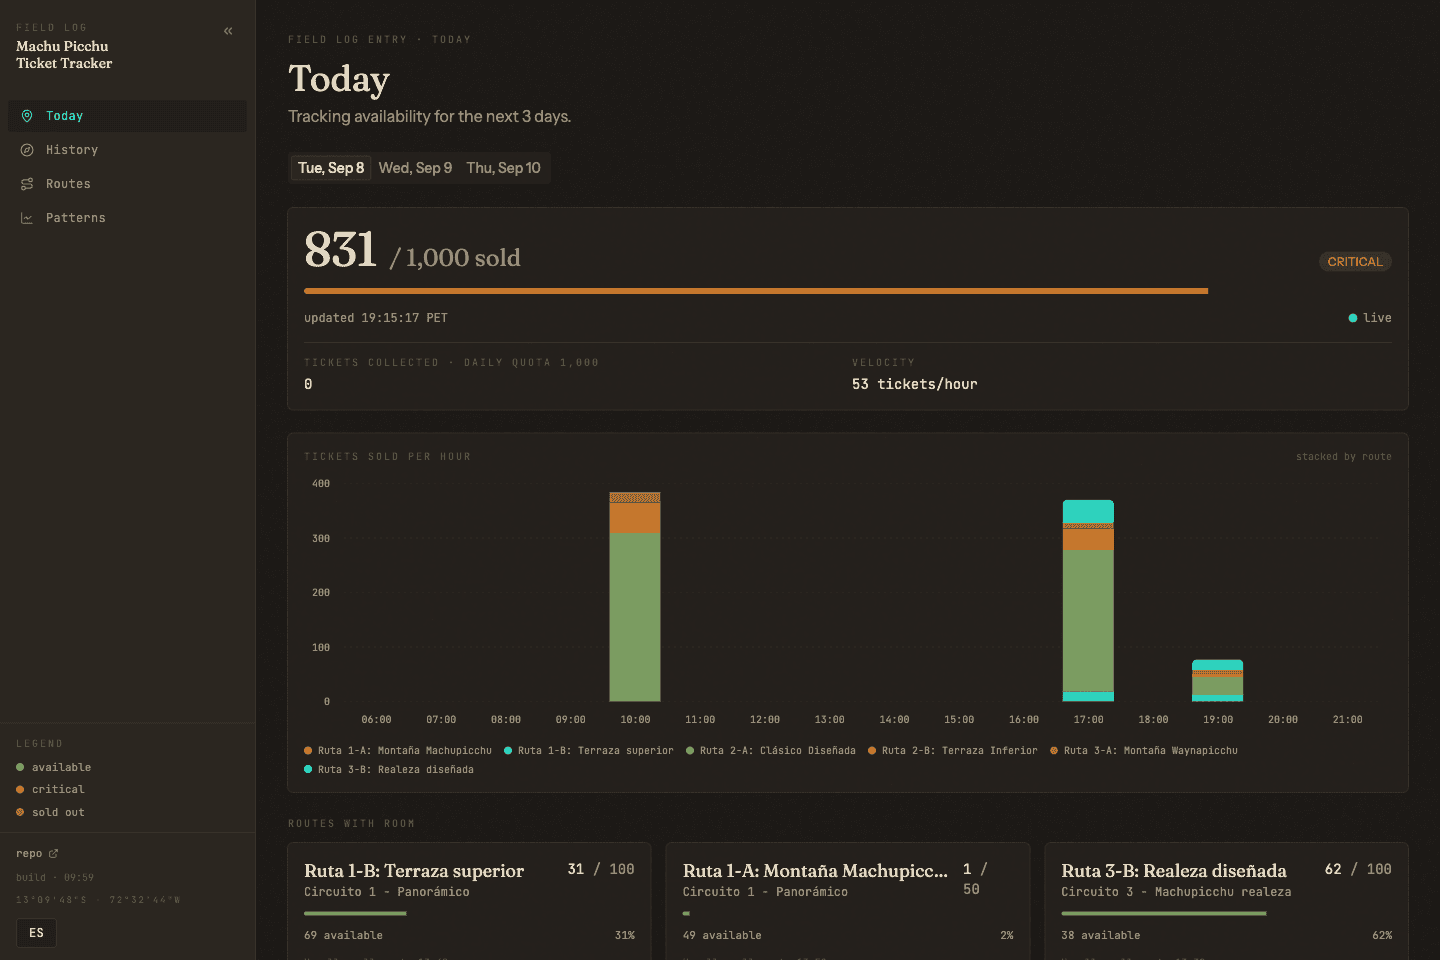This screenshot has height=960, width=1440.
Task: Click the Machu Picchu Ticket Tracker title
Action: [x=64, y=54]
